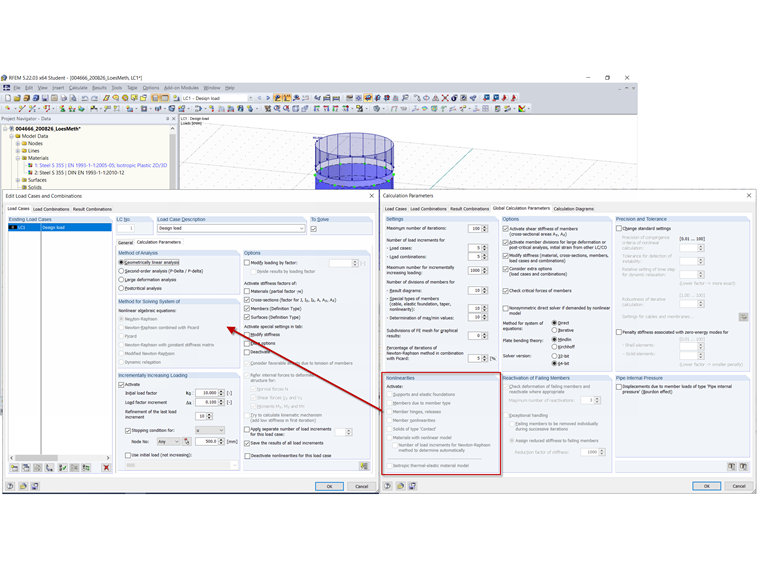The image size is (760, 570).
Task: Expand Nodes in Project Navigator tree
Action: (x=18, y=143)
